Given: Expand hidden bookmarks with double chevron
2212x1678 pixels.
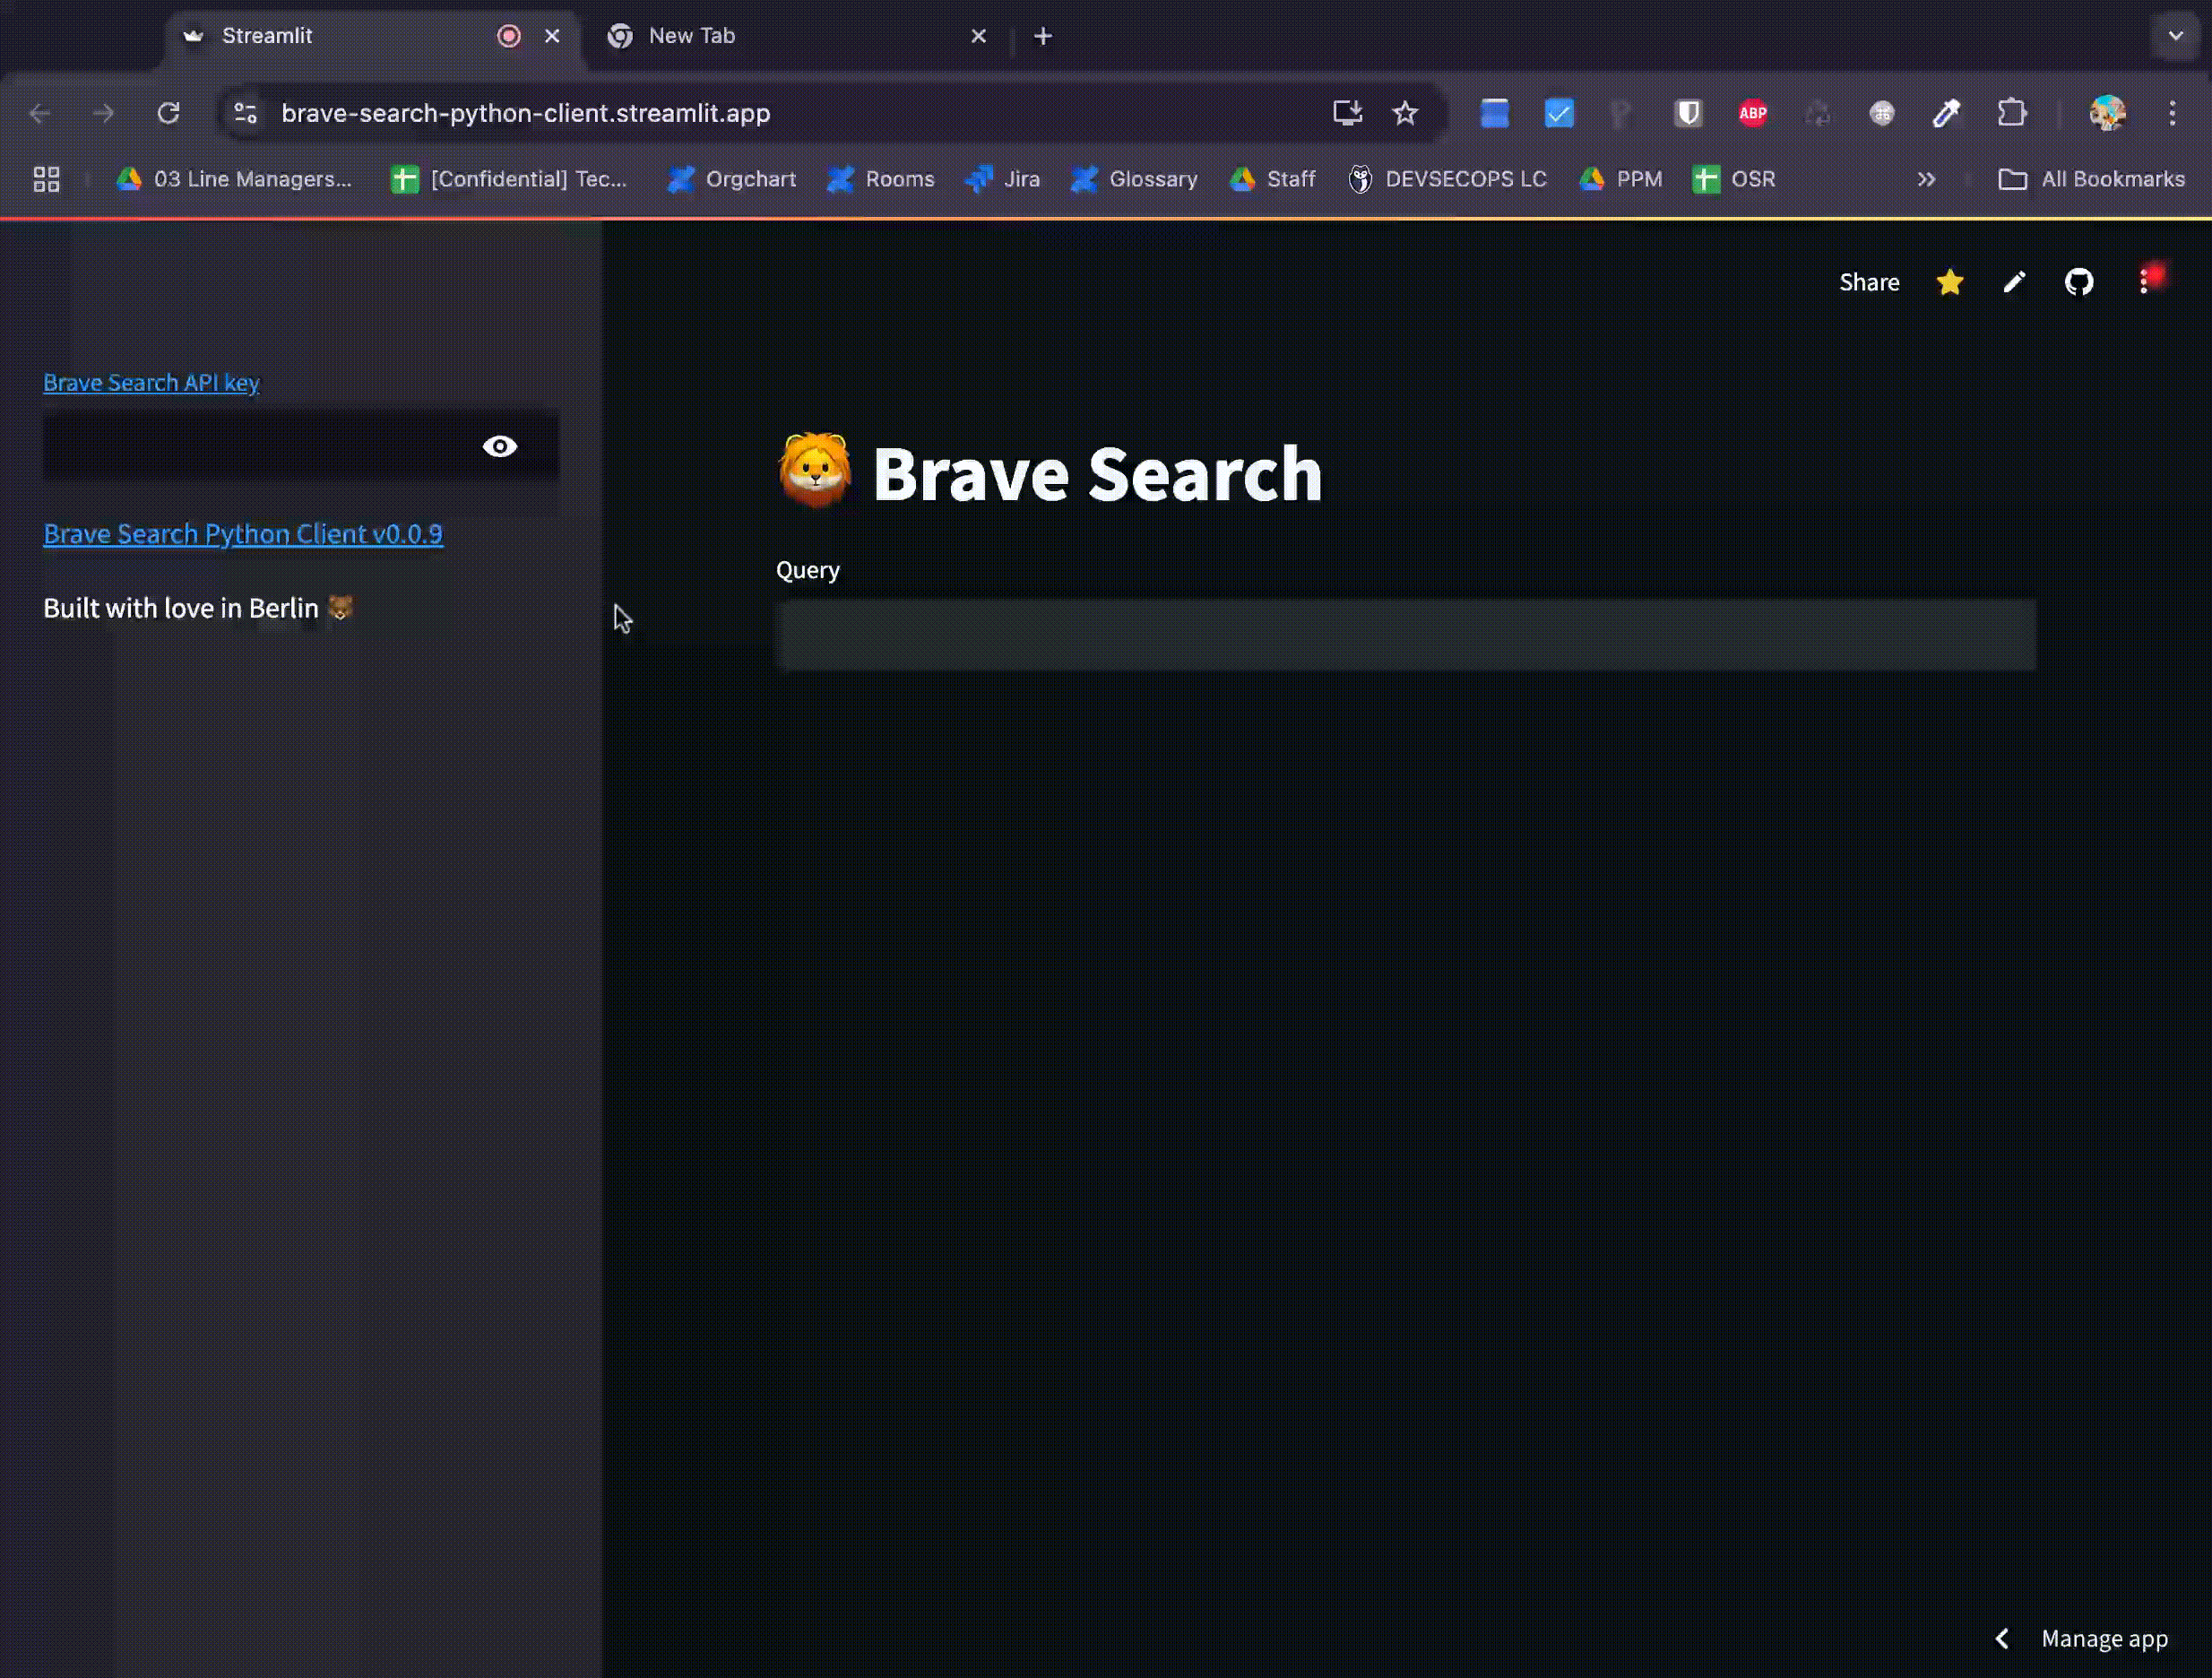Looking at the screenshot, I should click(x=1926, y=179).
